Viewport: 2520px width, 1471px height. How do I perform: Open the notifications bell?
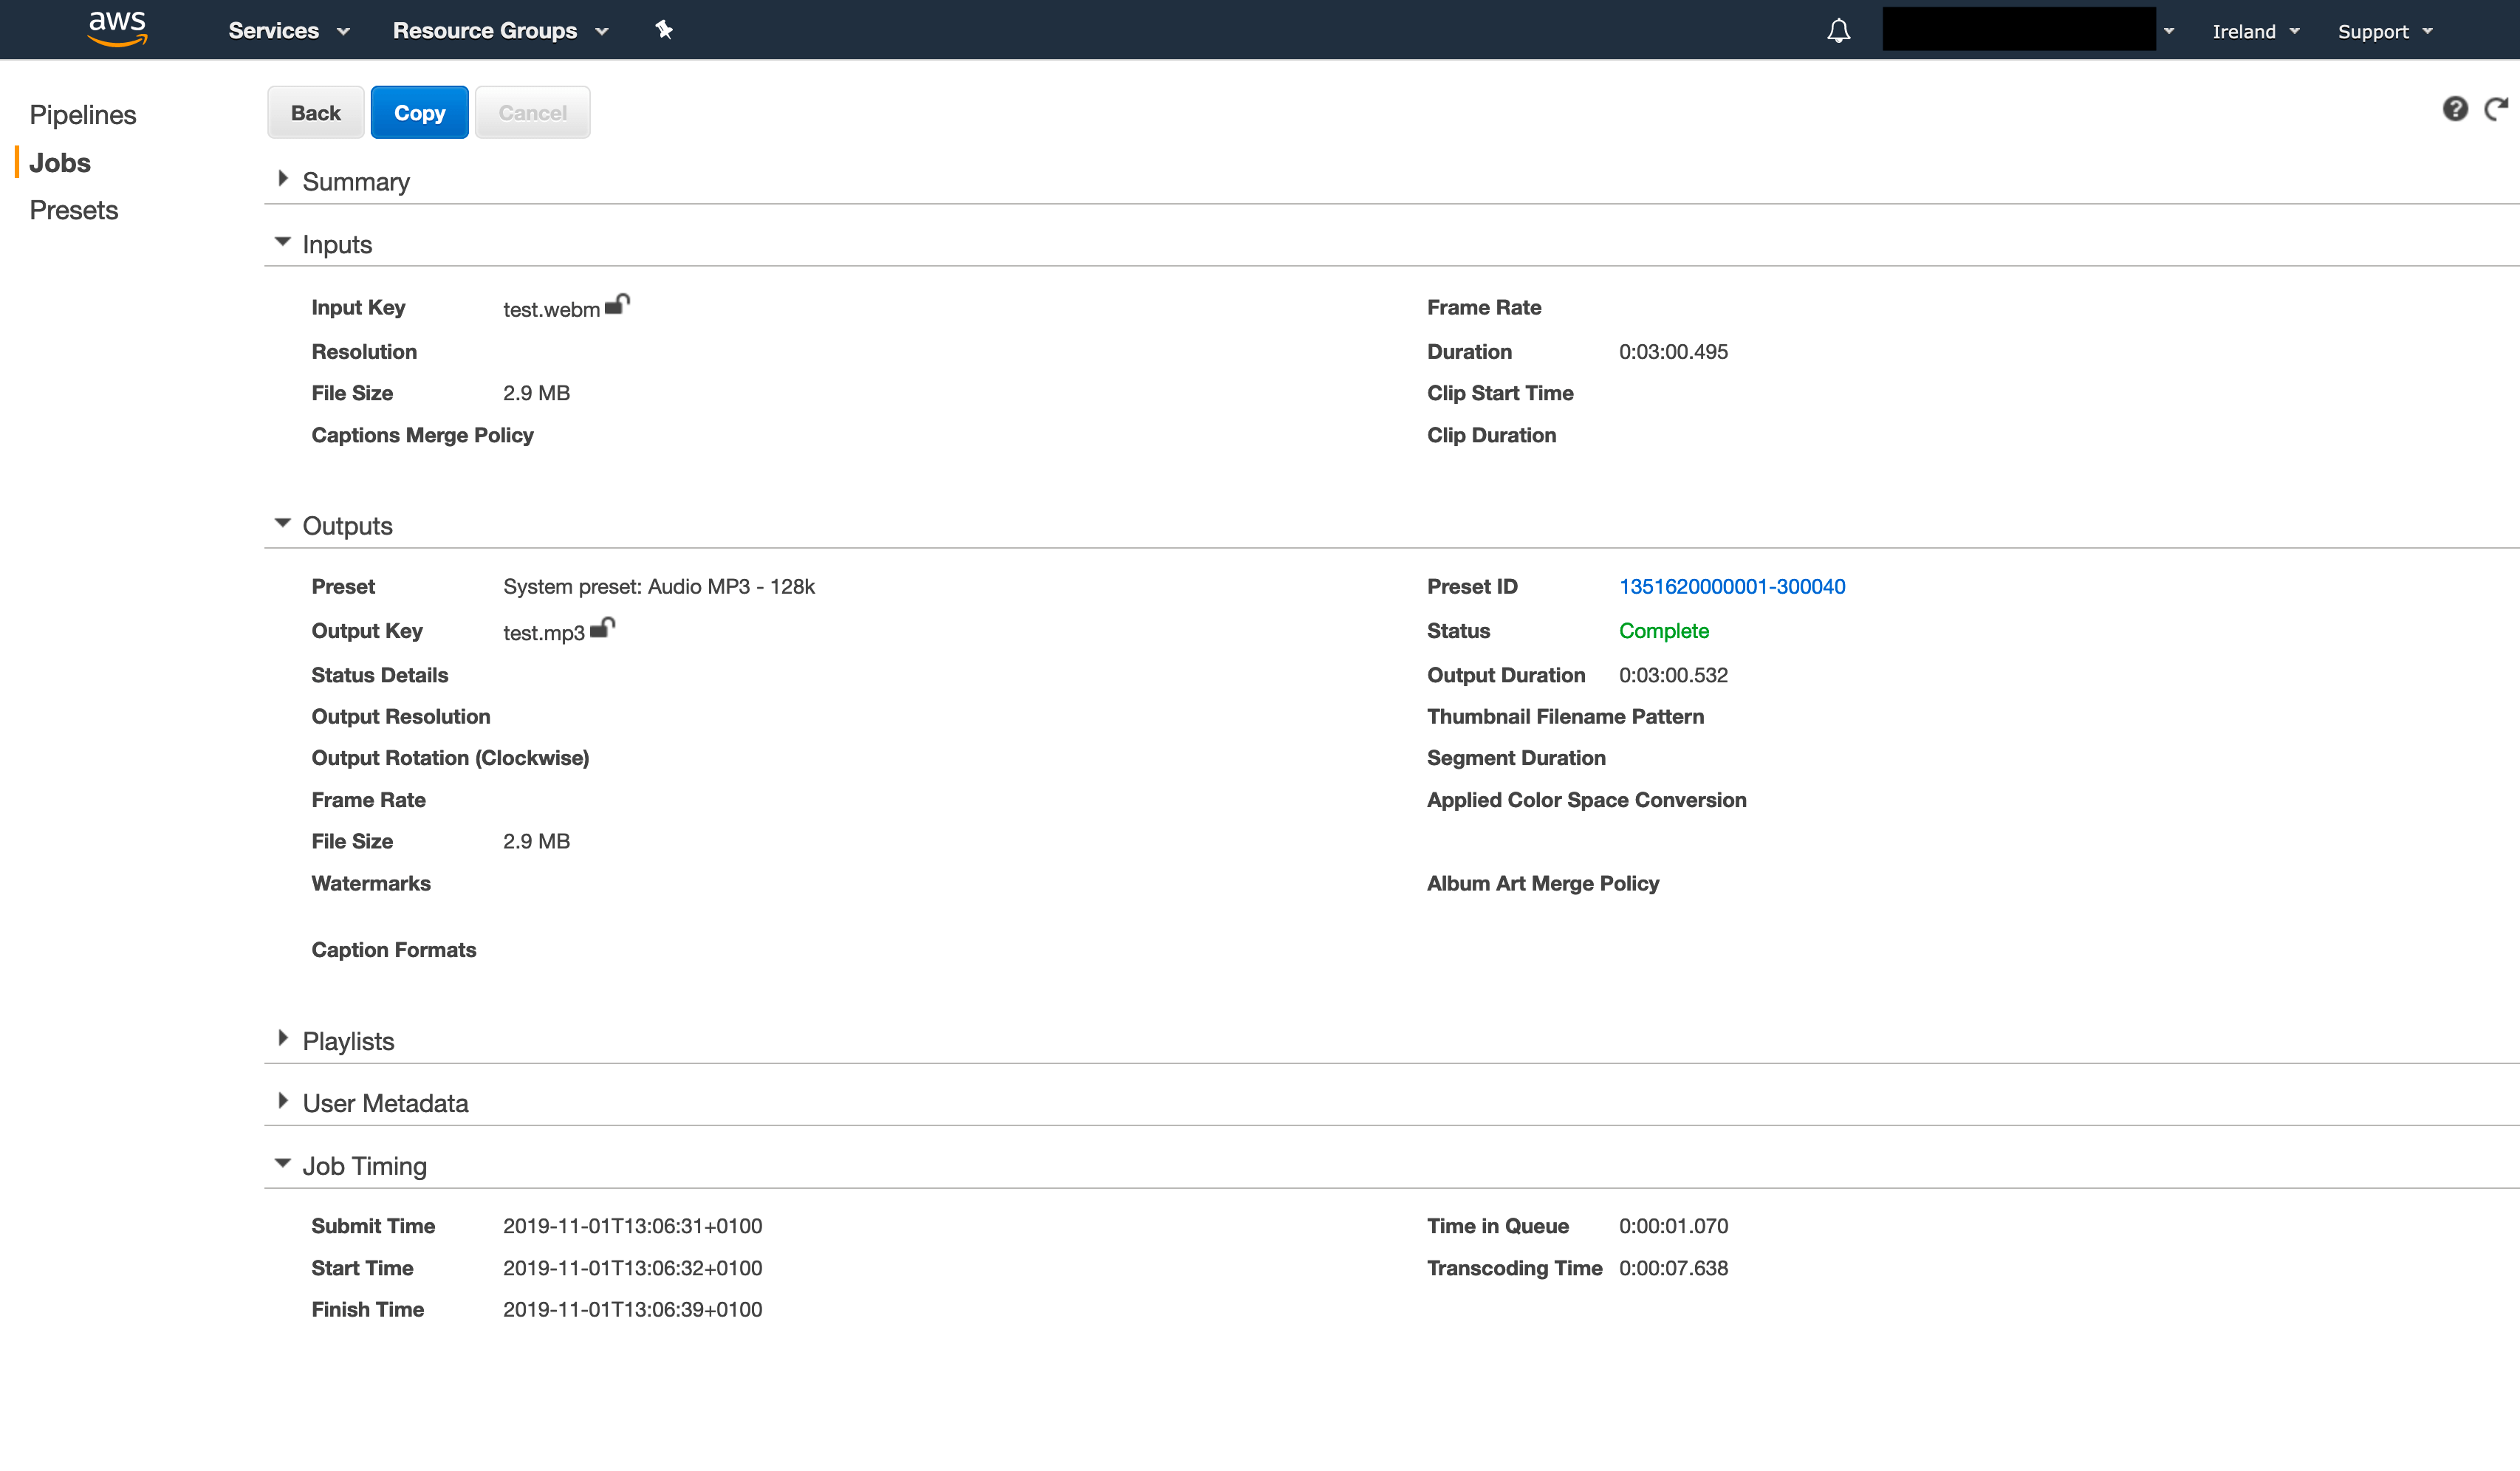[x=1838, y=31]
